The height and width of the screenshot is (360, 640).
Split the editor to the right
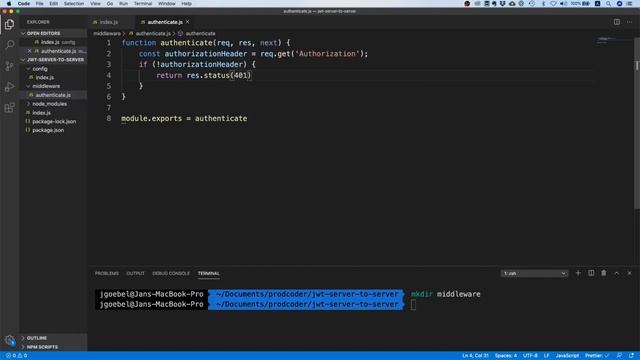pyautogui.click(x=617, y=22)
